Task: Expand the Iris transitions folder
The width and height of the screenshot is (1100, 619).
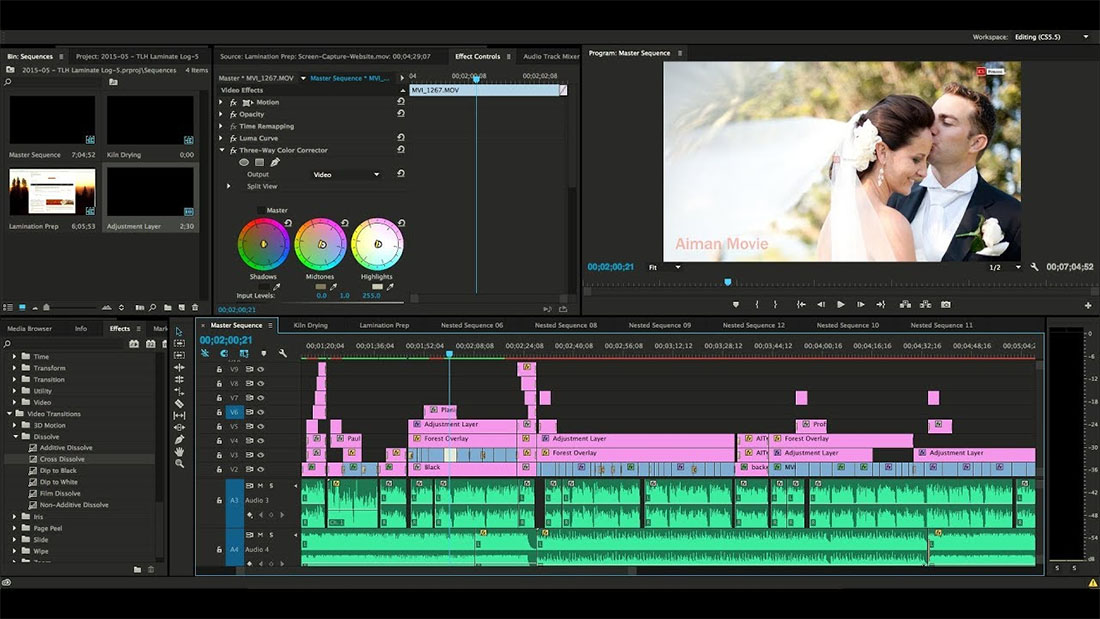Action: pos(15,517)
